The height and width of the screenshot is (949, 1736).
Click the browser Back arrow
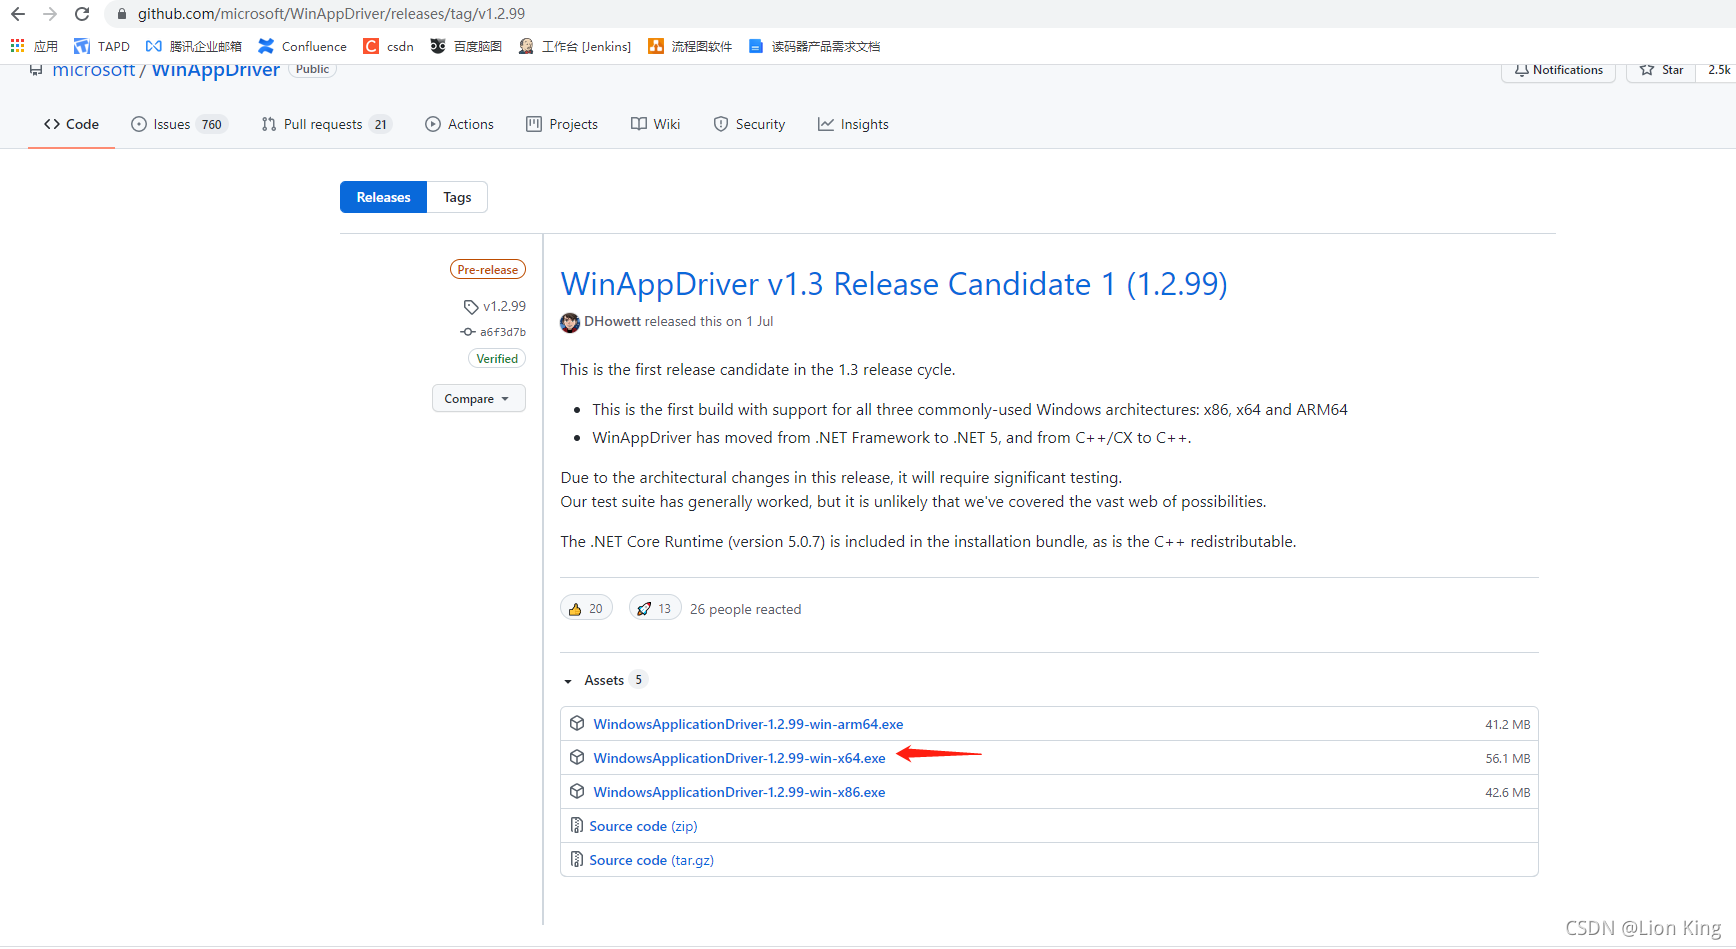(x=18, y=14)
